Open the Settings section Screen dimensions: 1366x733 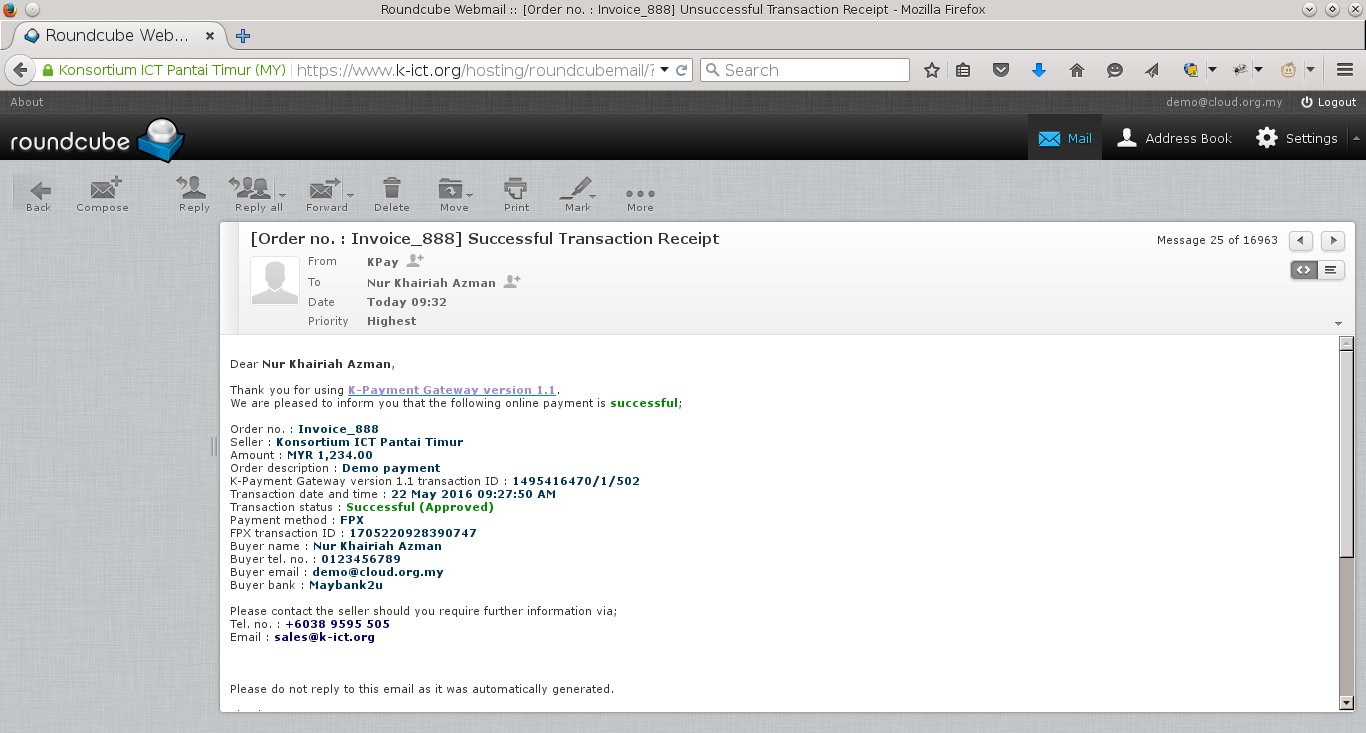click(1297, 138)
